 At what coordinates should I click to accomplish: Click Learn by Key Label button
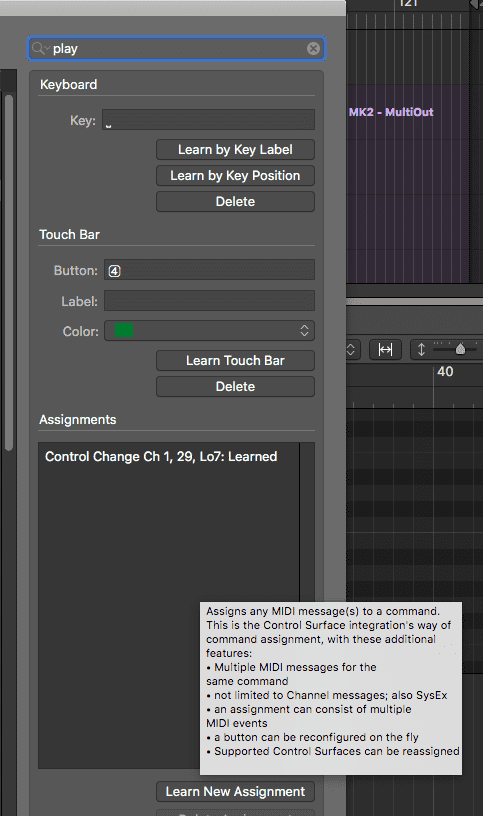click(x=235, y=149)
